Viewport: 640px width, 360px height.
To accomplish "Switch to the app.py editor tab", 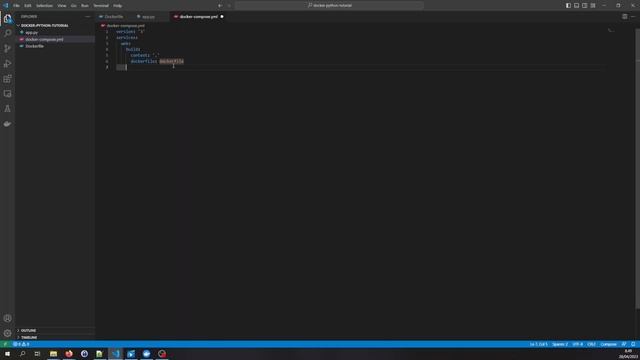I will 148,17.
